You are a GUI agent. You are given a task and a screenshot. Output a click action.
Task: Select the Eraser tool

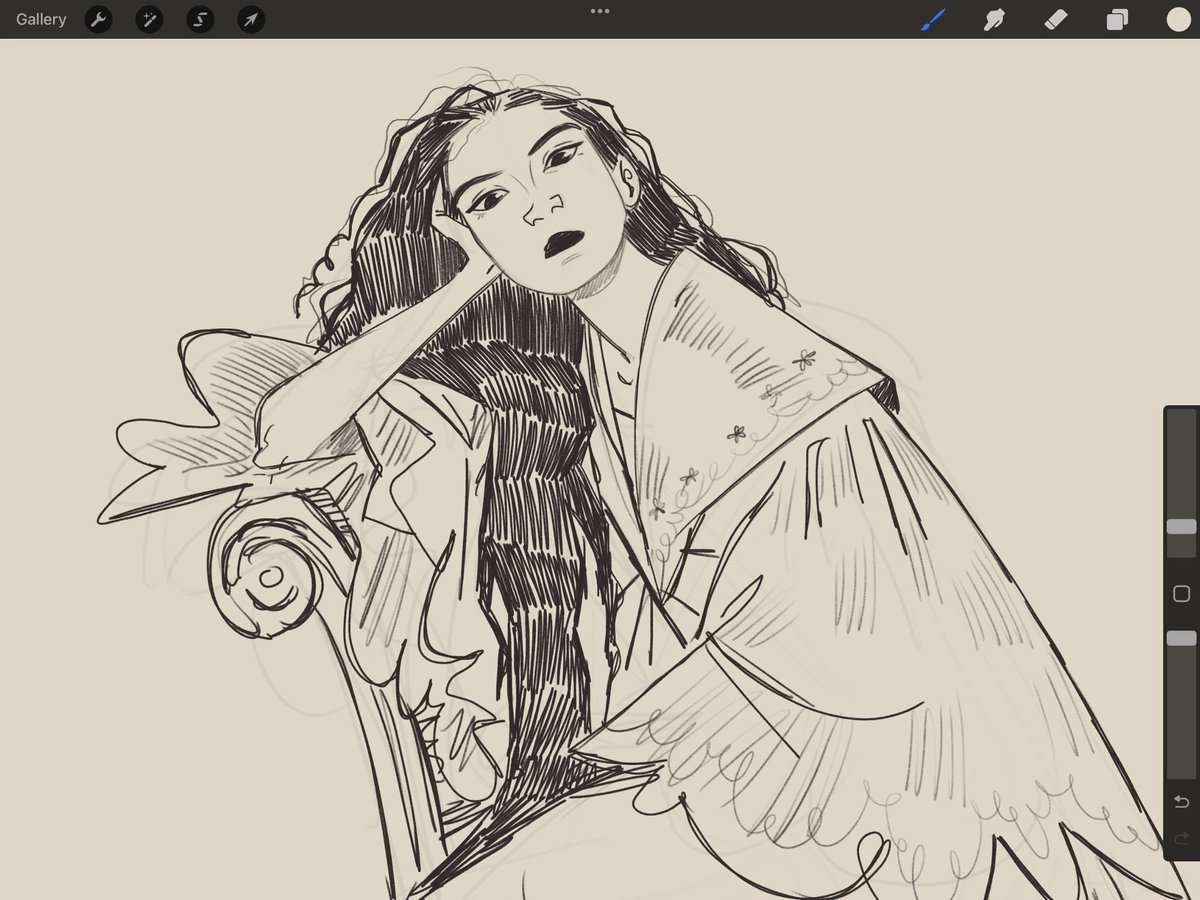coord(1056,19)
